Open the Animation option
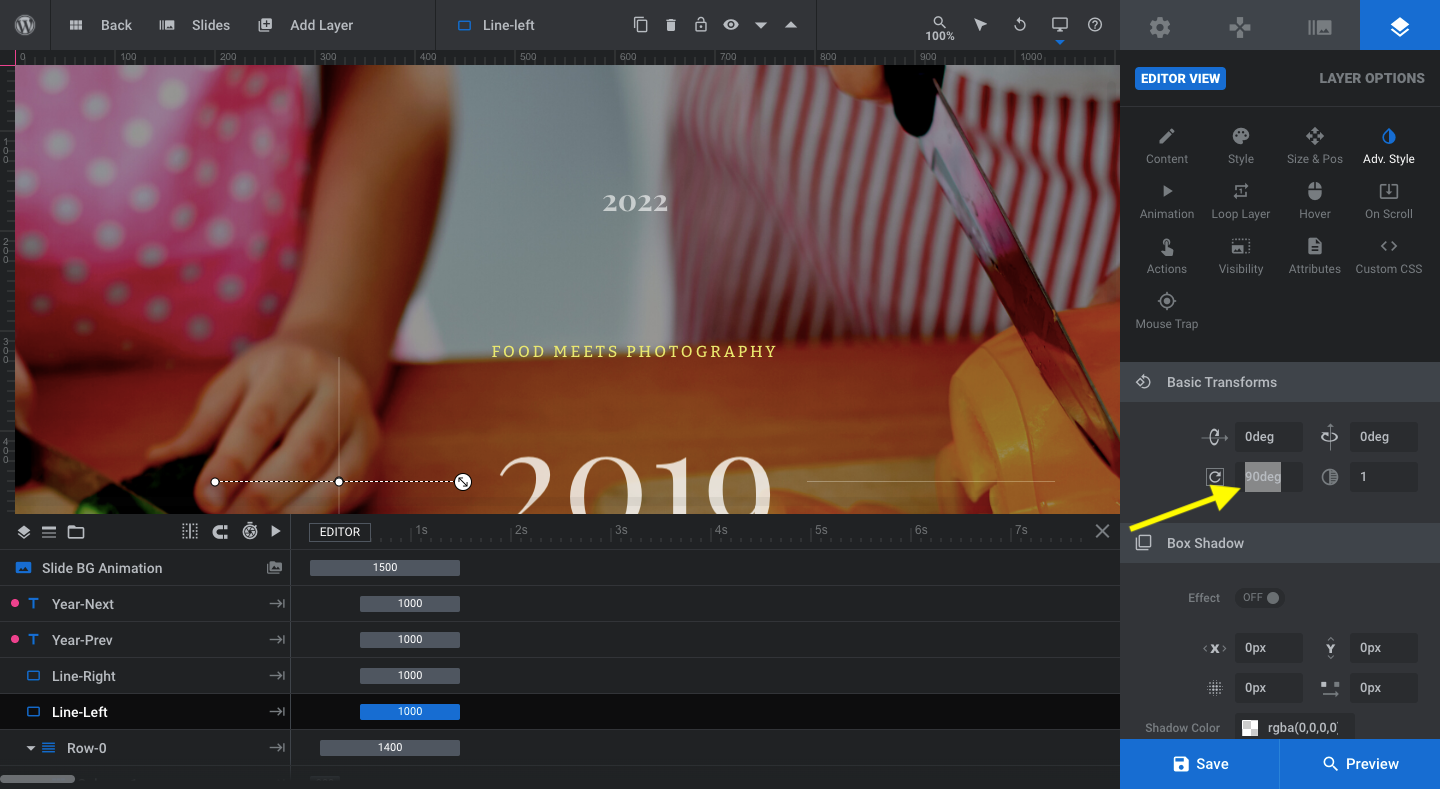 point(1167,201)
